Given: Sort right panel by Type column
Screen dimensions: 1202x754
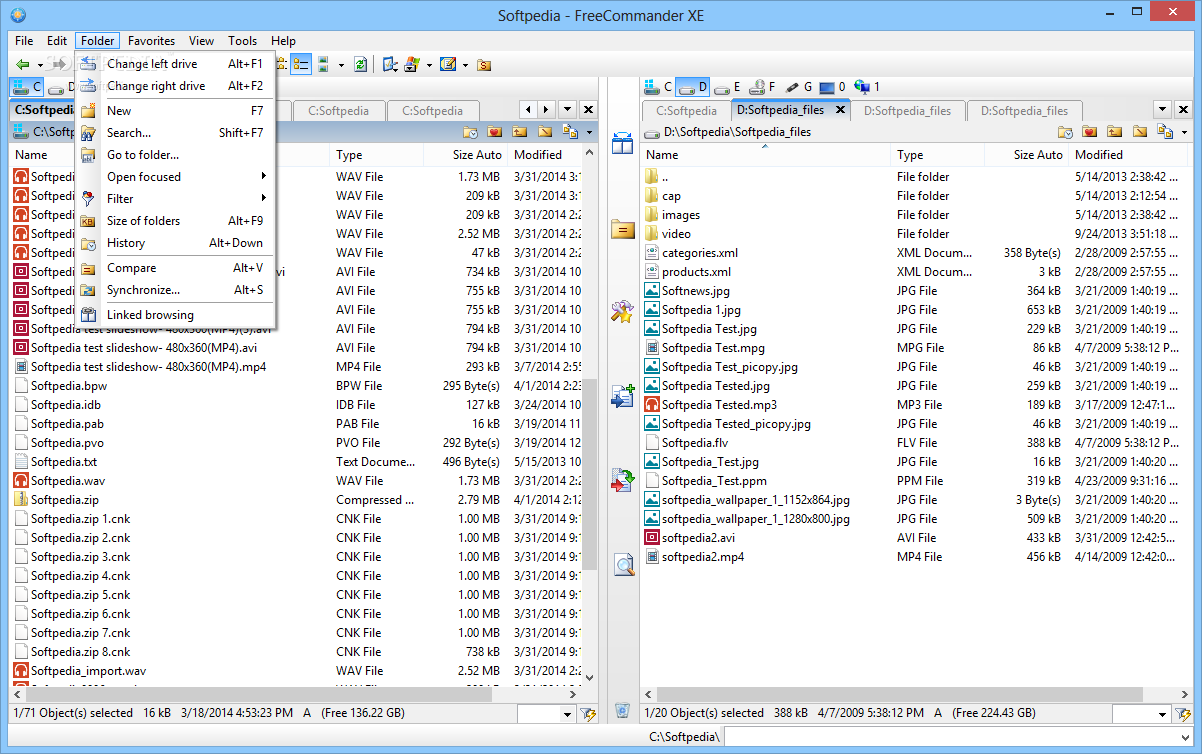Looking at the screenshot, I should [937, 155].
